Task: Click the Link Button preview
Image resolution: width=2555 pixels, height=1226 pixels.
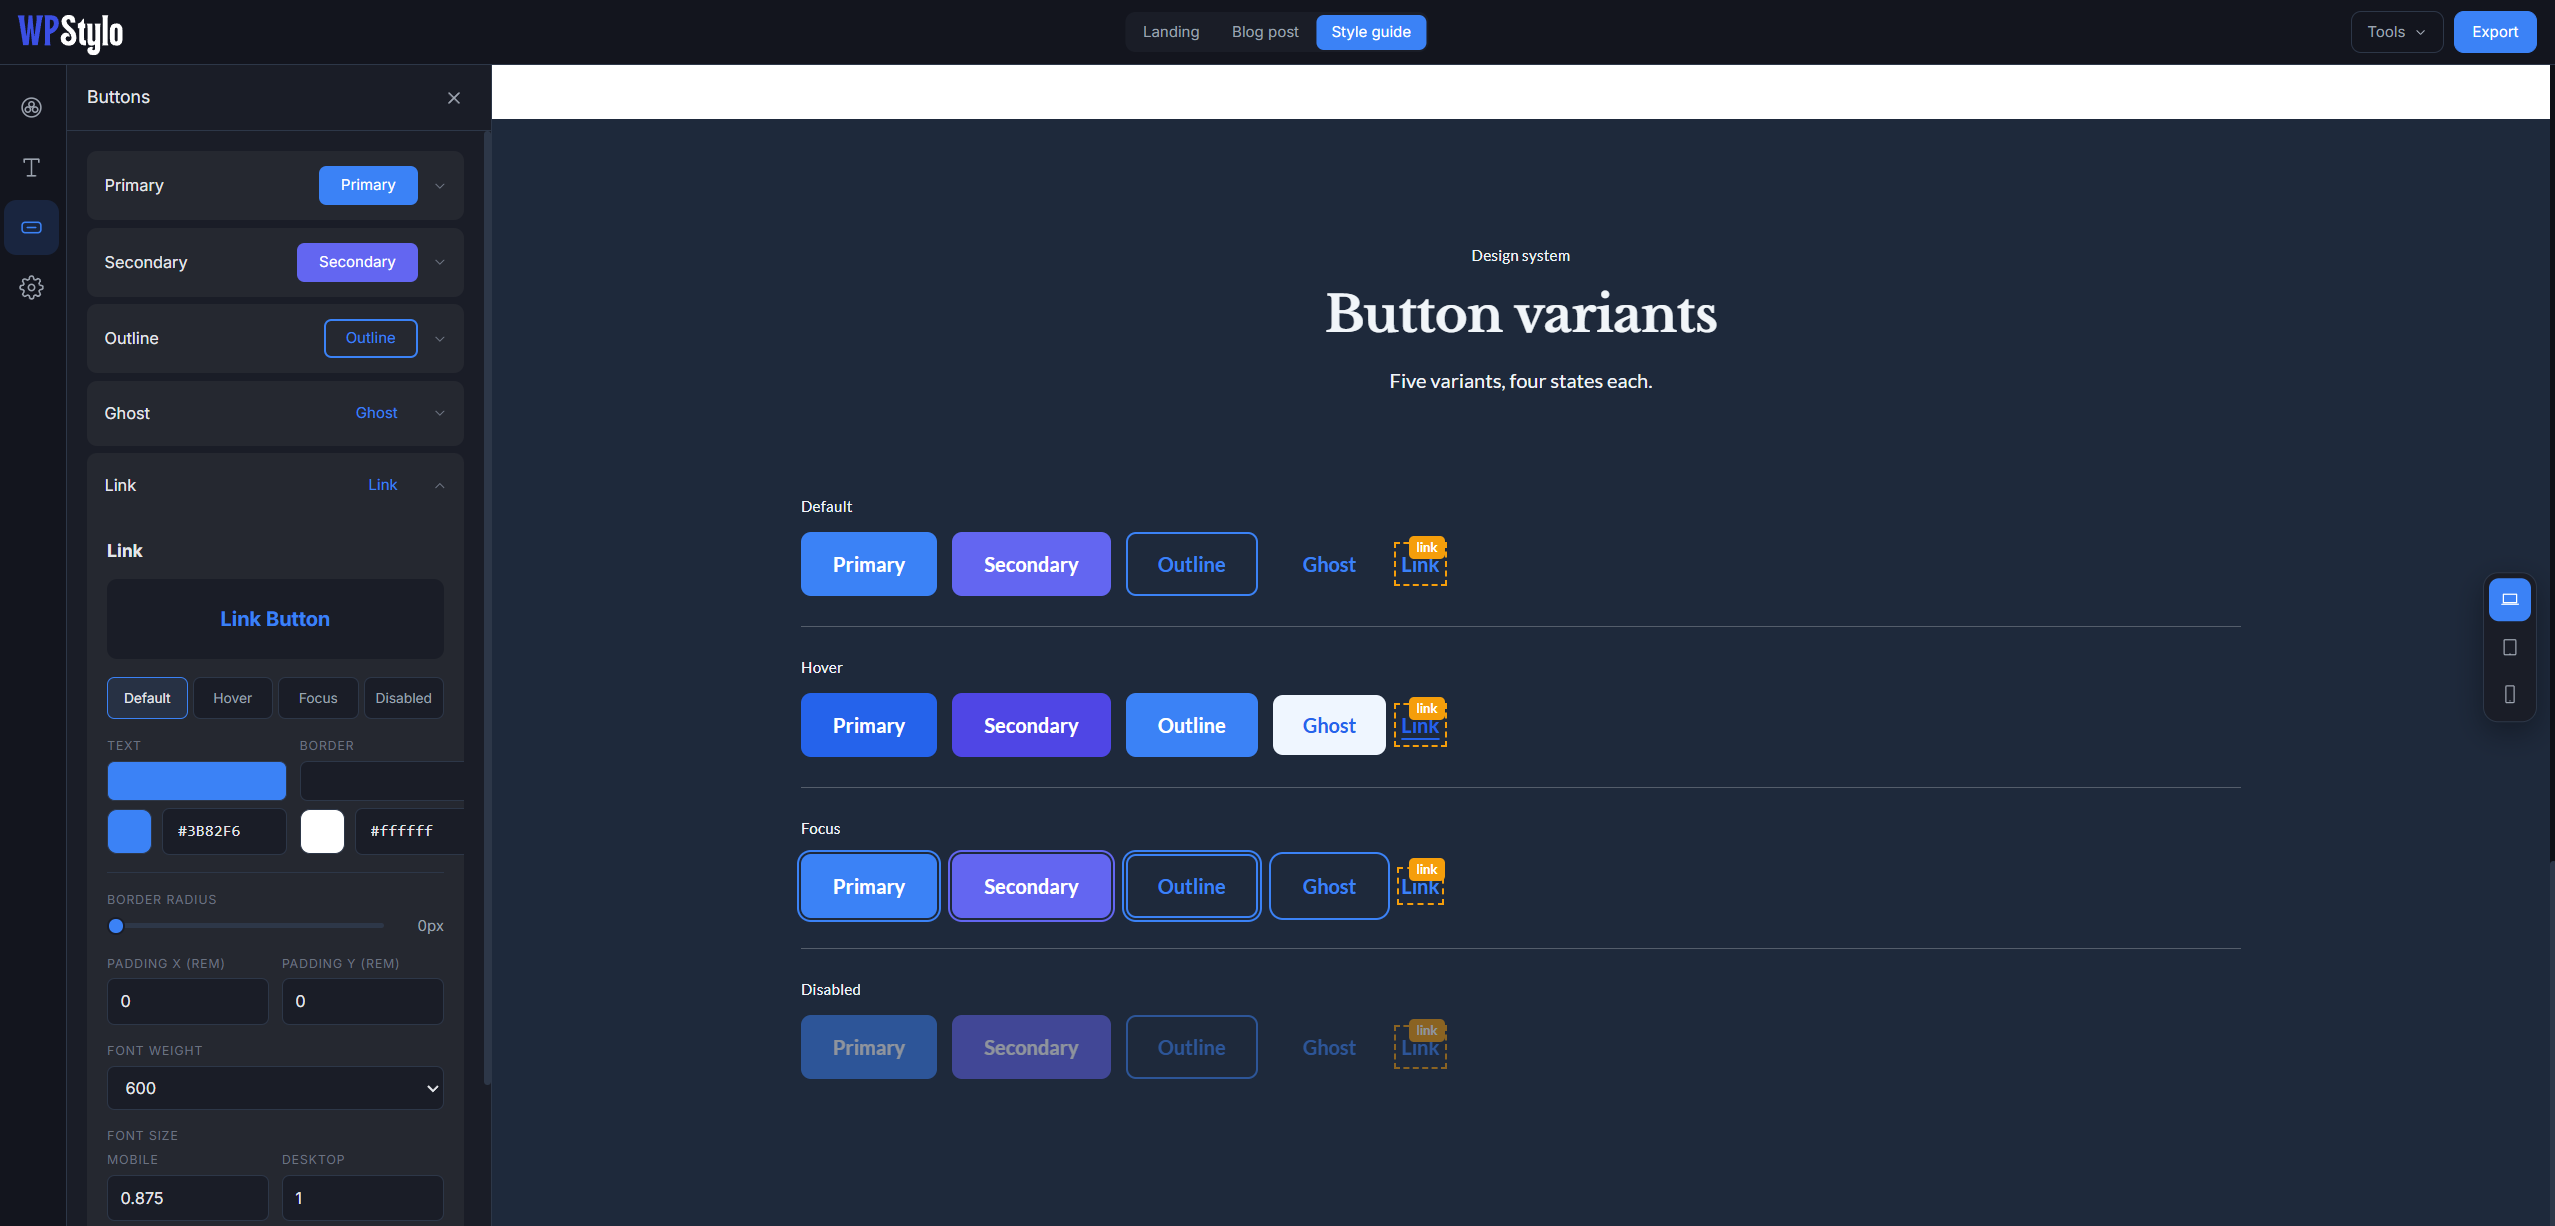Action: click(275, 619)
